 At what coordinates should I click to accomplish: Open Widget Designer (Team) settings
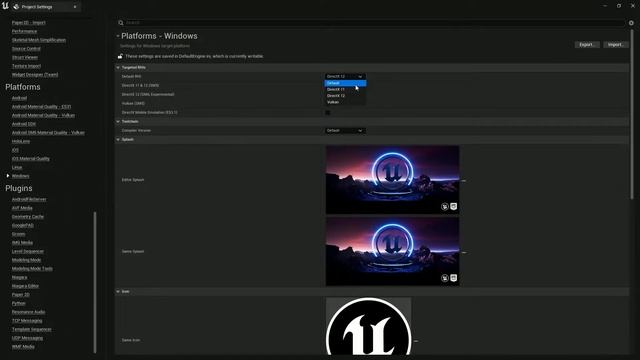(x=35, y=75)
